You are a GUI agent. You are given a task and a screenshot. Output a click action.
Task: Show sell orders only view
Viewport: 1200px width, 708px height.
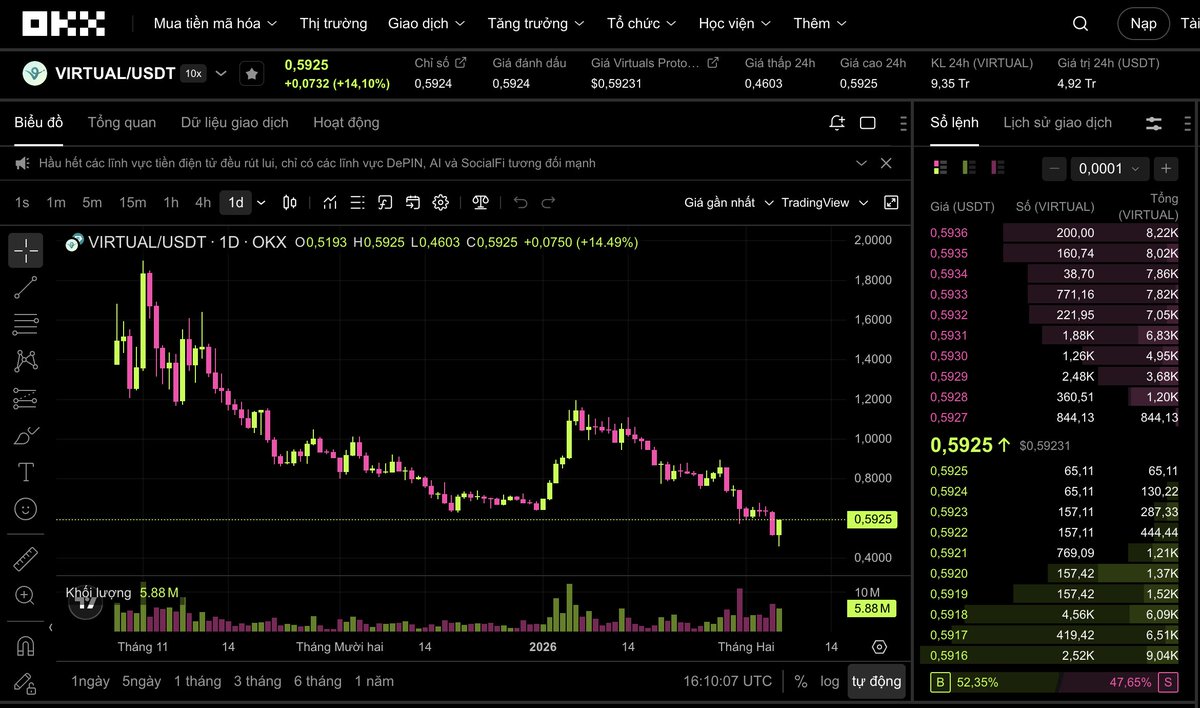click(x=997, y=167)
